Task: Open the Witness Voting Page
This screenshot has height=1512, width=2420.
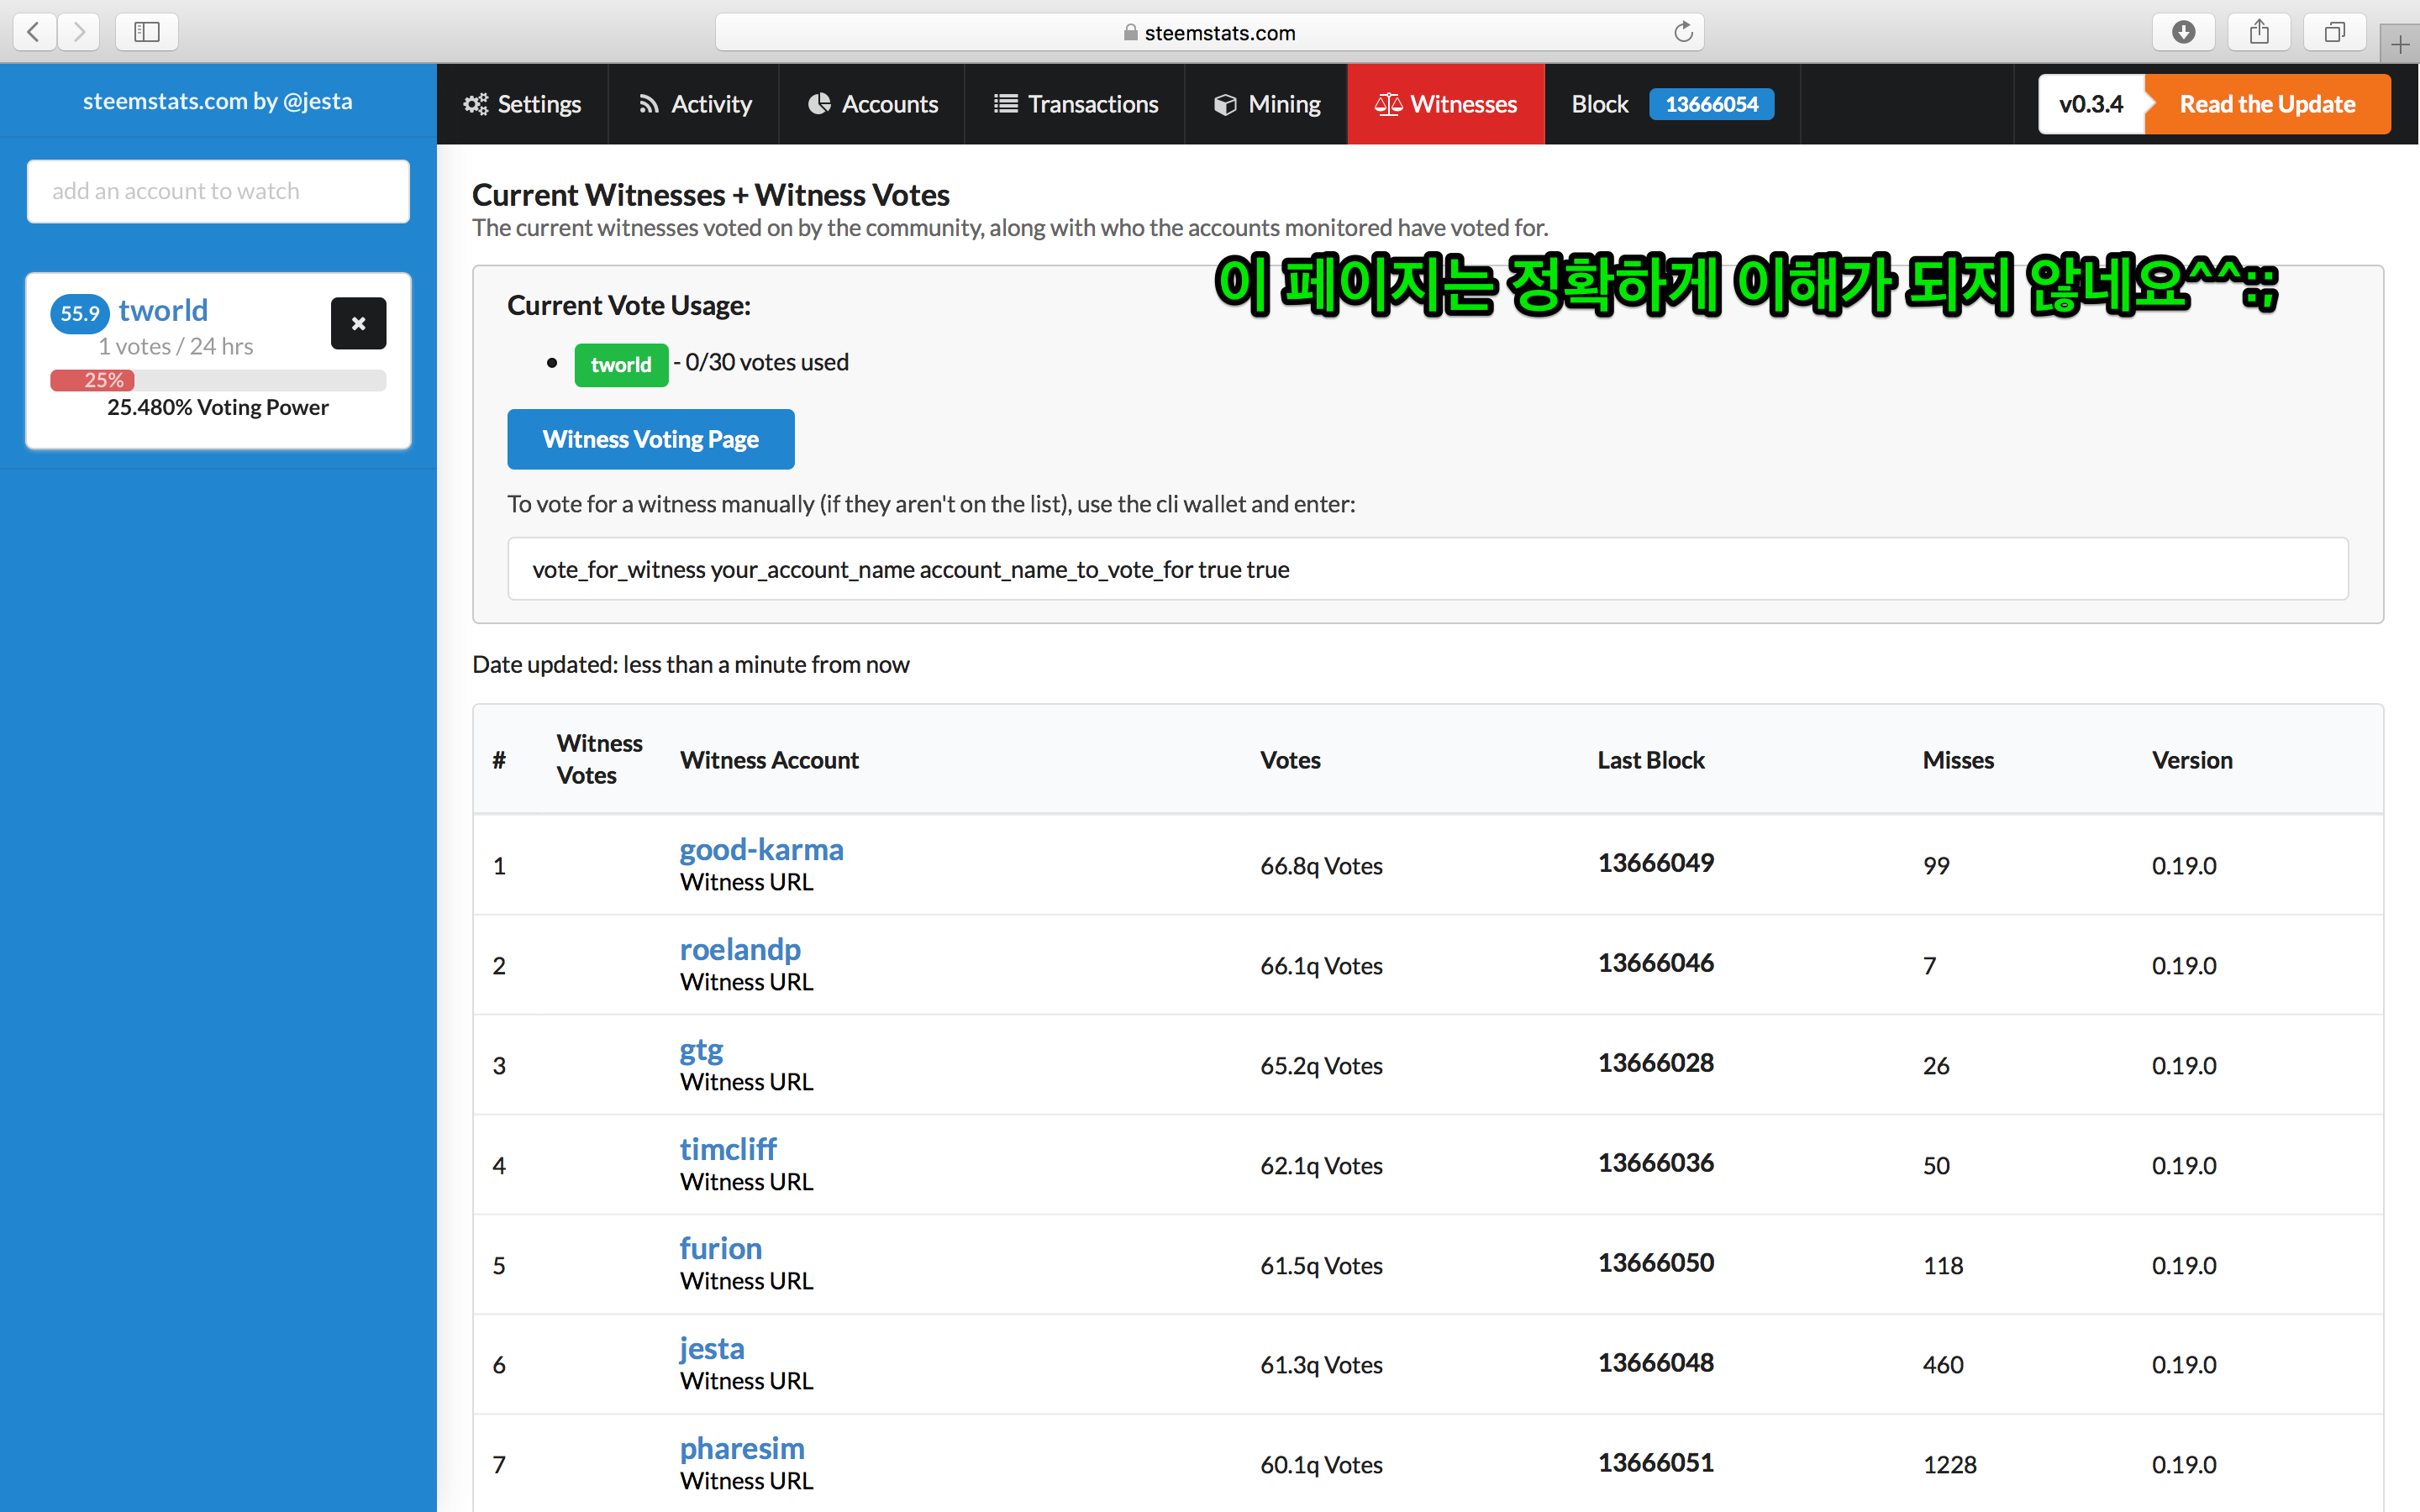Action: point(651,439)
